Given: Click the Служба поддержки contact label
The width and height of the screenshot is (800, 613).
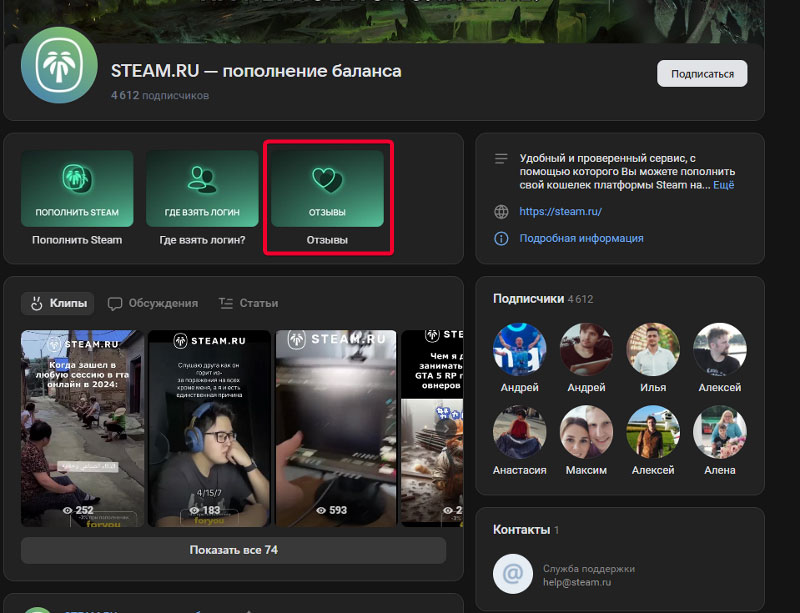Looking at the screenshot, I should 589,569.
